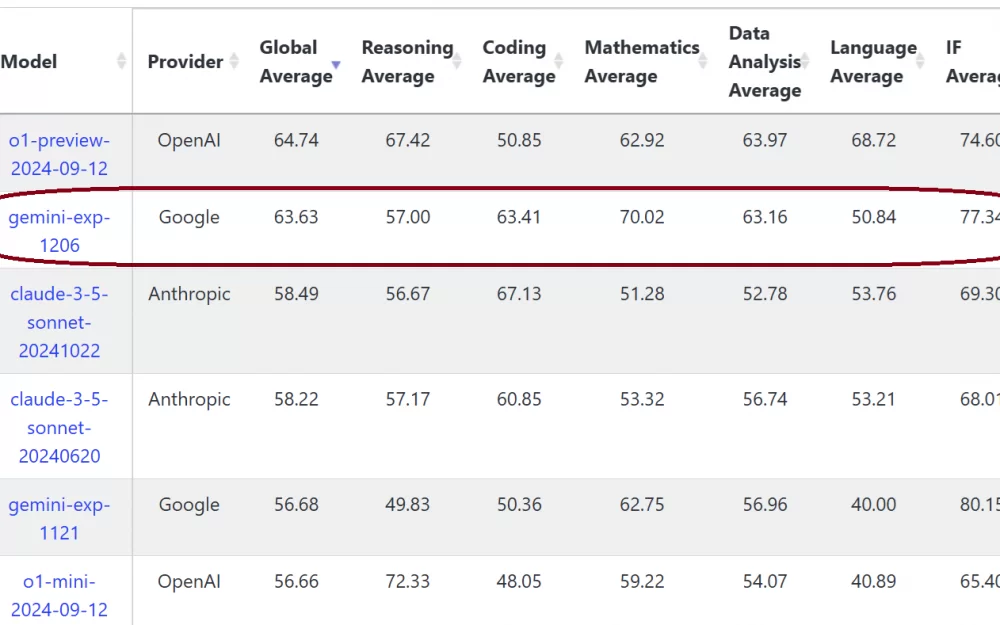Click the Mathematics Average header text
Viewport: 1000px width, 625px height.
pos(642,61)
